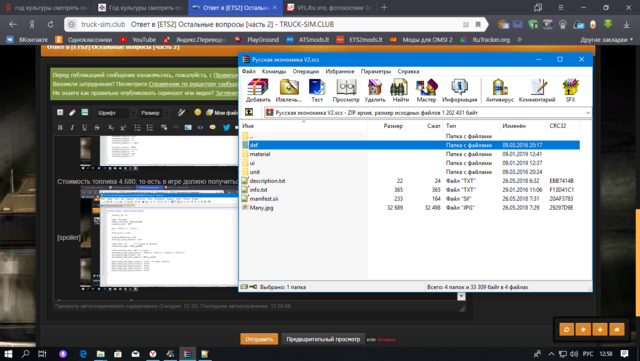Click the eraser remove-format icon
Viewport: 640px width, 361px height.
[x=72, y=112]
